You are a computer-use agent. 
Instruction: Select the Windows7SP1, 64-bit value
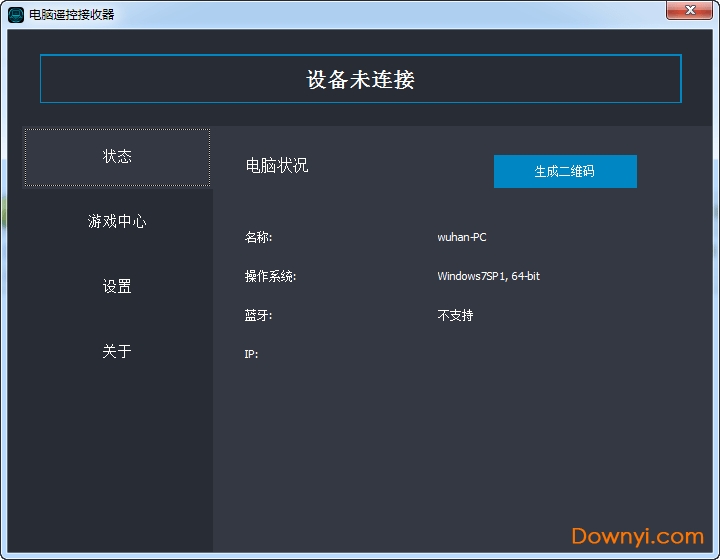489,276
